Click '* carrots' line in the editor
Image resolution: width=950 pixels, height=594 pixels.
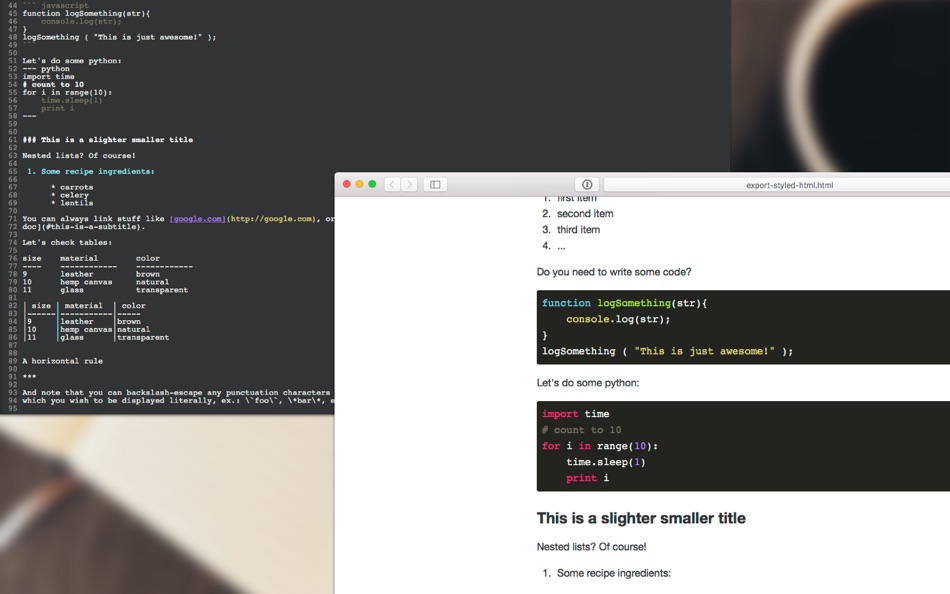72,187
